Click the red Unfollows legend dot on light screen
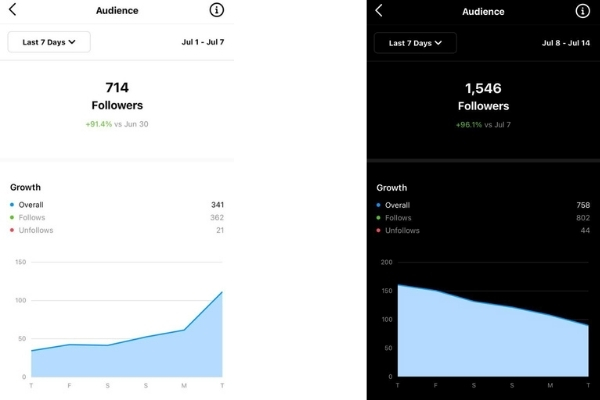 coord(12,230)
